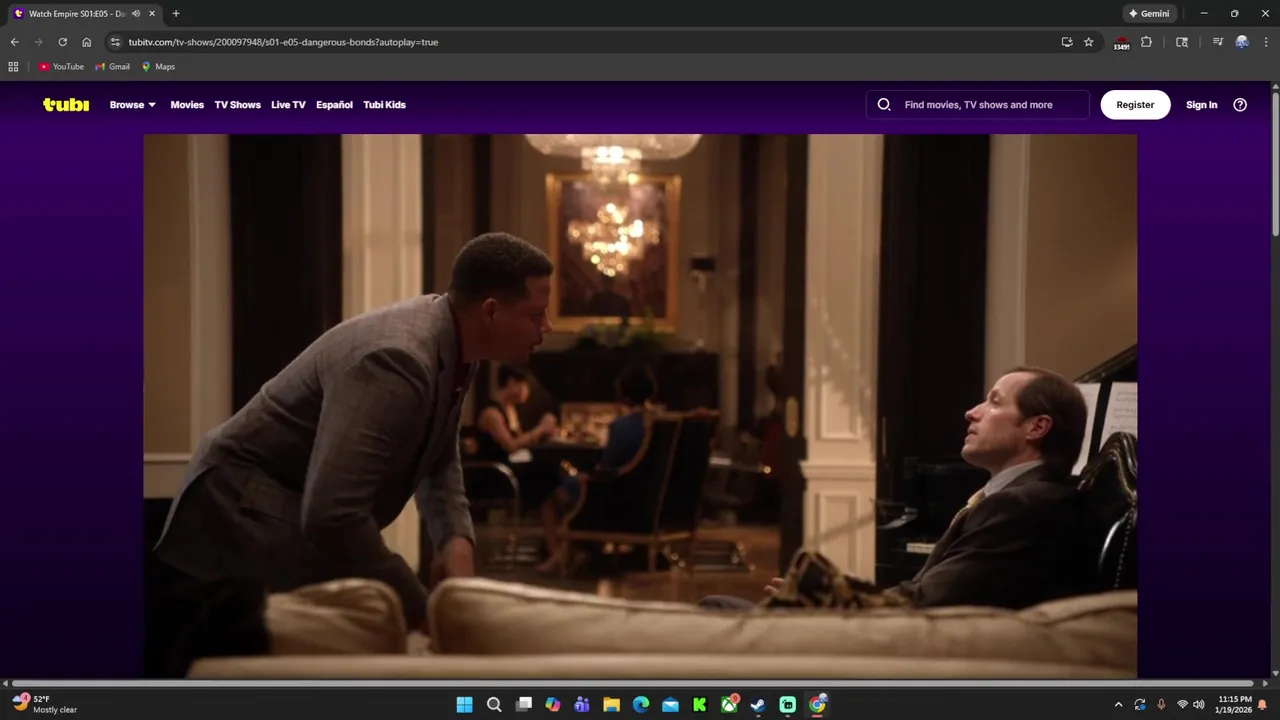Go to the TV Shows page
This screenshot has height=720, width=1280.
237,105
